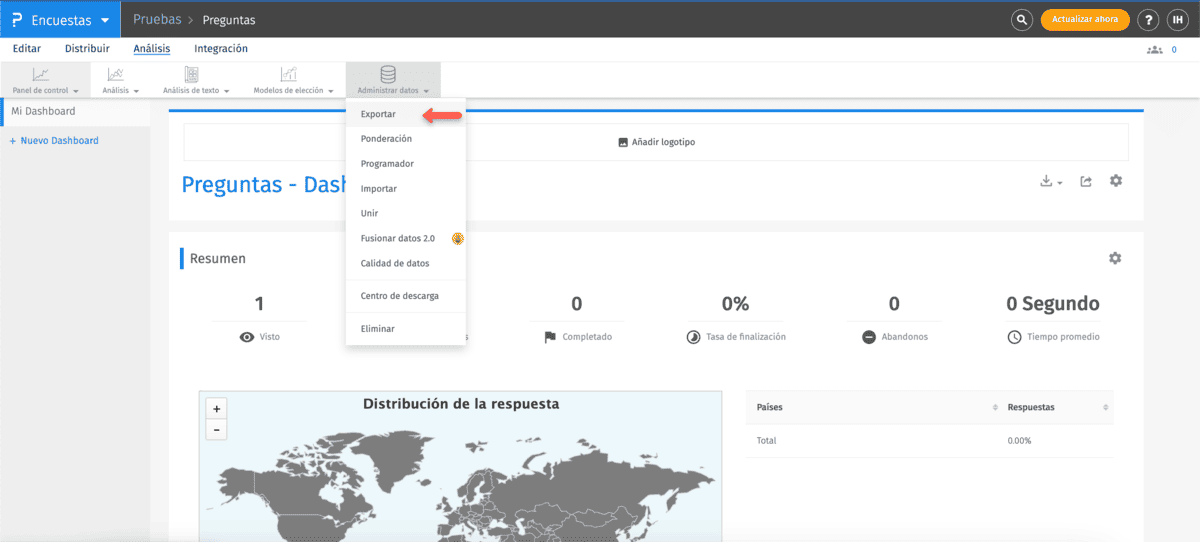Expand the Panel de control menu
Image resolution: width=1200 pixels, height=542 pixels.
tap(45, 80)
